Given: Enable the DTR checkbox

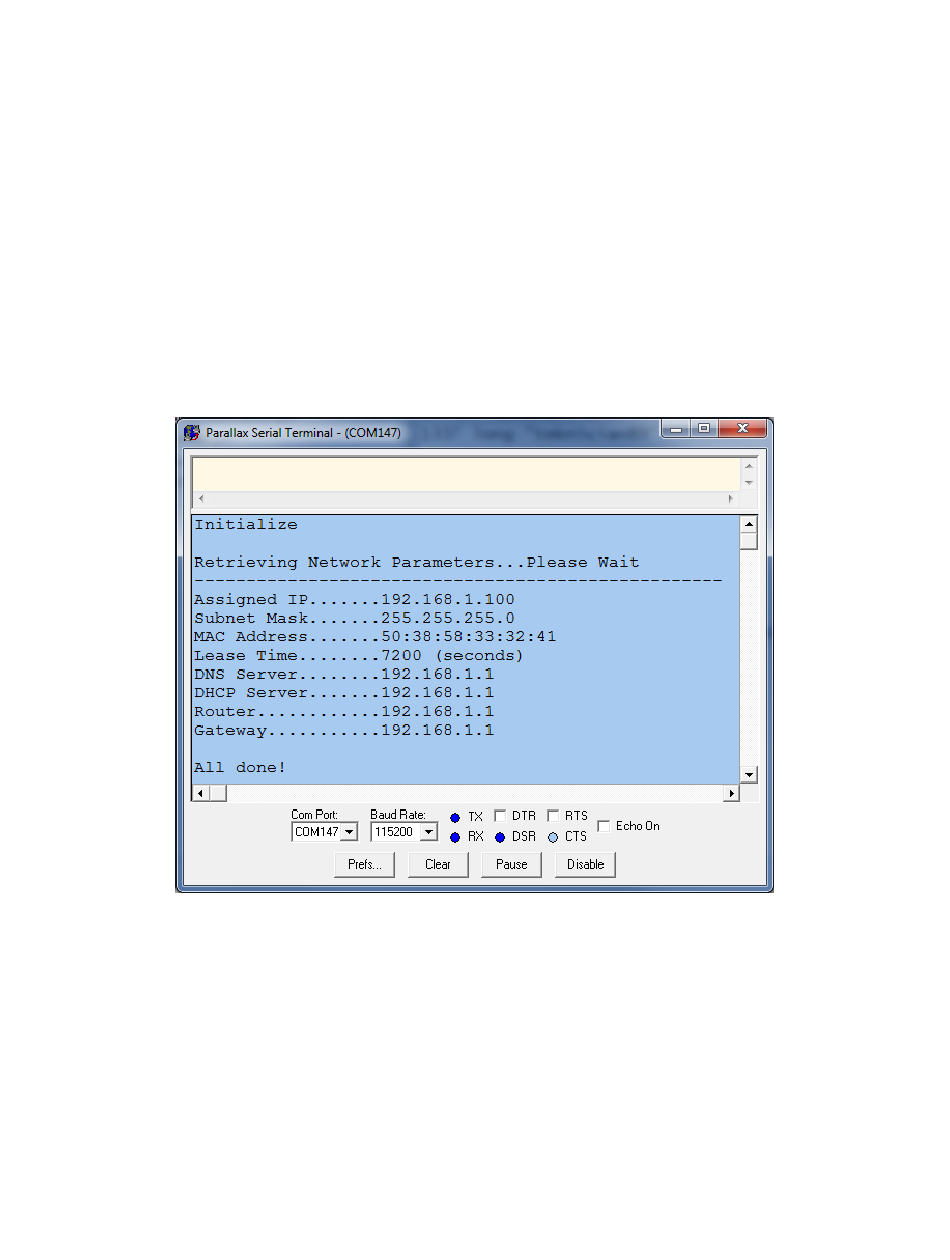Looking at the screenshot, I should [x=500, y=816].
